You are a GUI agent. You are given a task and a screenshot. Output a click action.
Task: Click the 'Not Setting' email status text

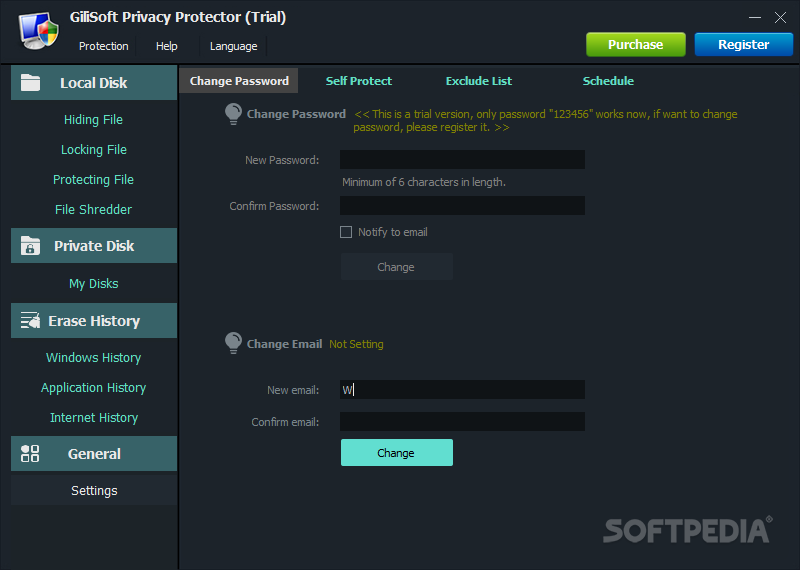(x=356, y=344)
